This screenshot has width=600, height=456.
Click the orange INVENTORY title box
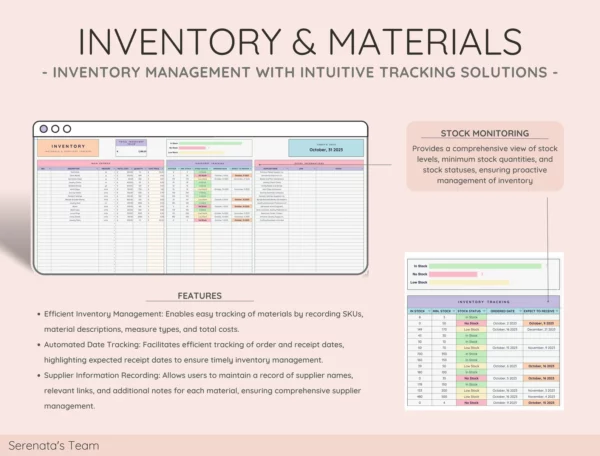click(68, 148)
